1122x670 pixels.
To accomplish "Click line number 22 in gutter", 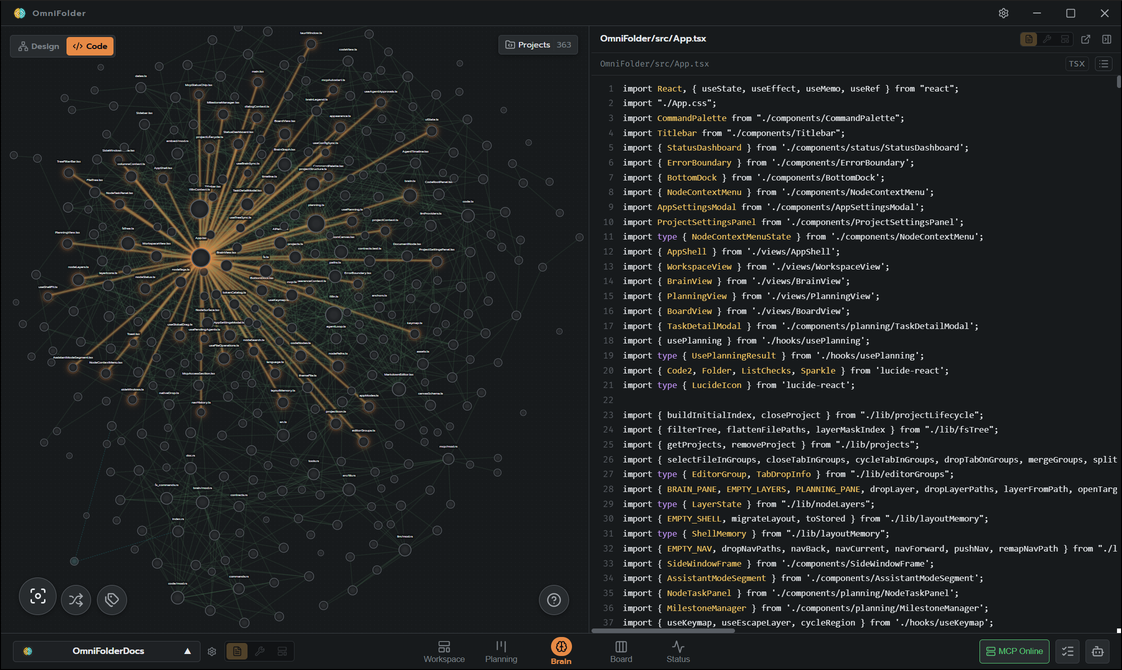I will [x=608, y=400].
